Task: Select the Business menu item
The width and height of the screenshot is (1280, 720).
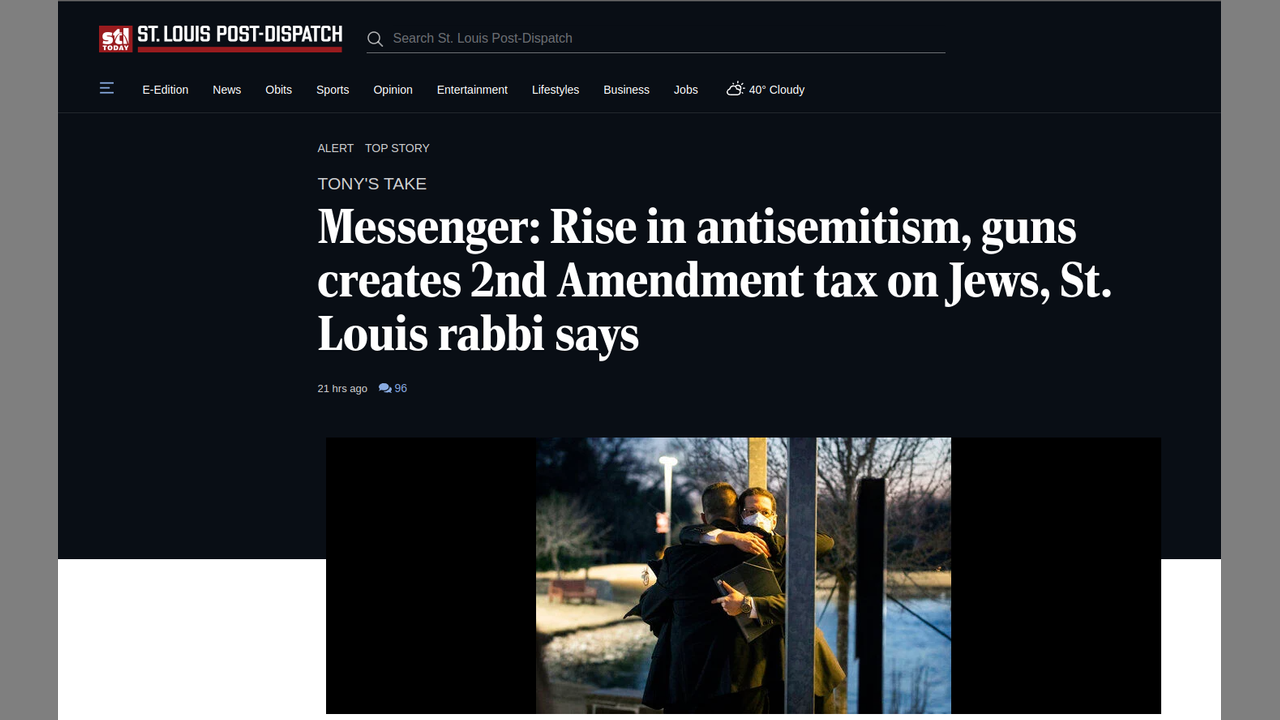Action: click(626, 90)
